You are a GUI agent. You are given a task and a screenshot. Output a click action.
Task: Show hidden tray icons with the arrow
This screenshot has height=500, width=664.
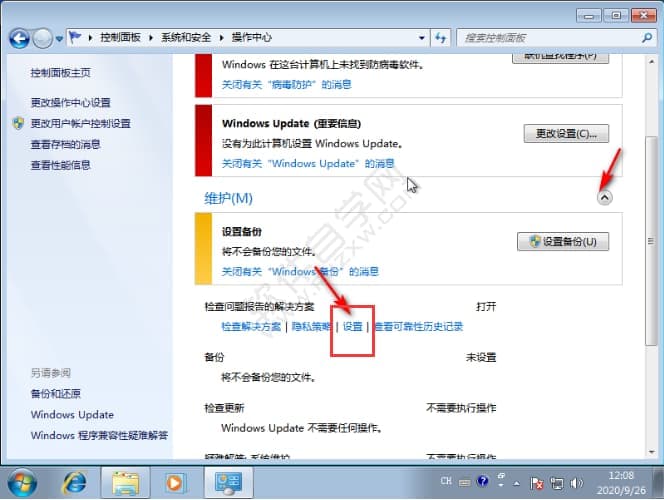point(515,483)
